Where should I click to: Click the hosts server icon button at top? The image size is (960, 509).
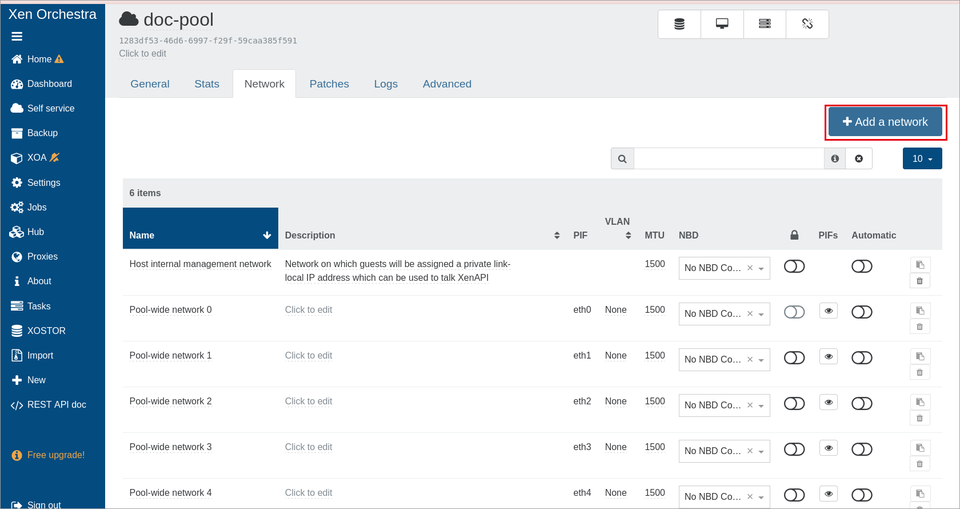tap(765, 24)
